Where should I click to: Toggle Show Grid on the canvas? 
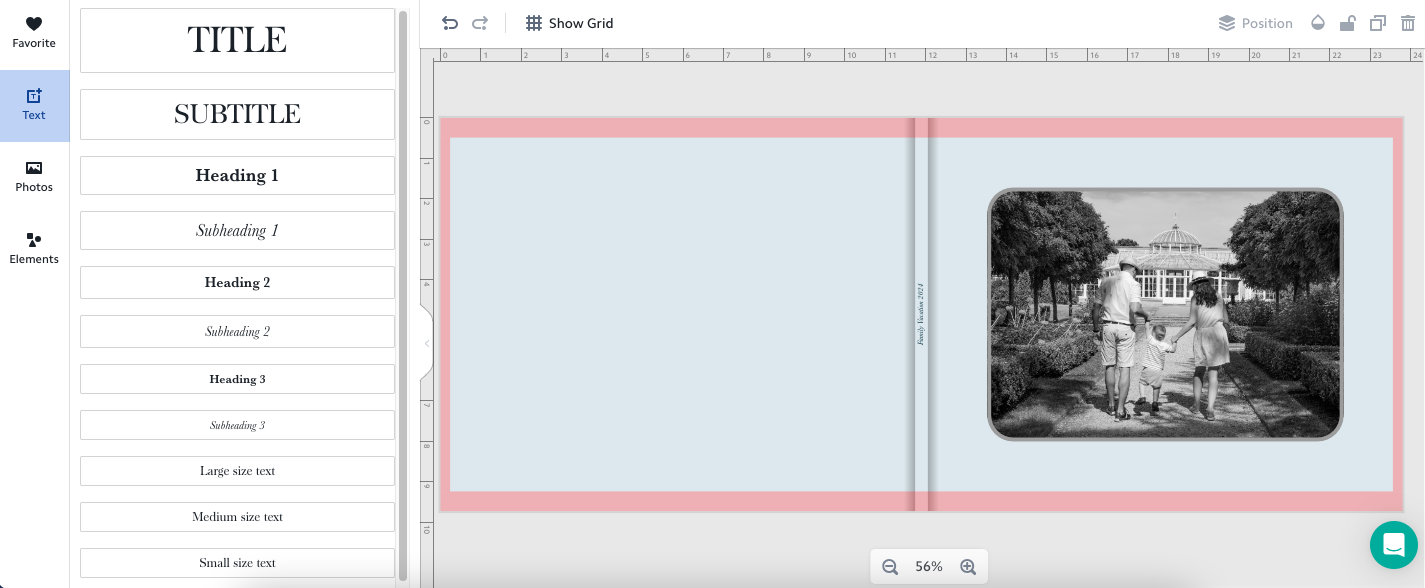click(x=570, y=23)
